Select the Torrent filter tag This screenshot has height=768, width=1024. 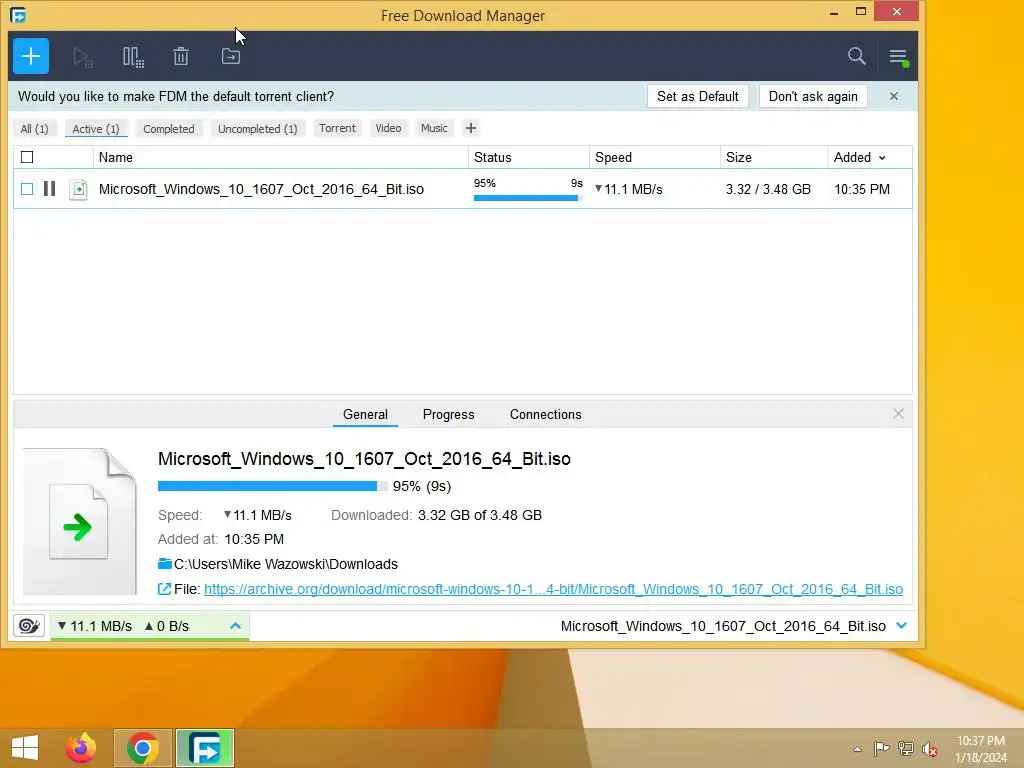pos(337,128)
